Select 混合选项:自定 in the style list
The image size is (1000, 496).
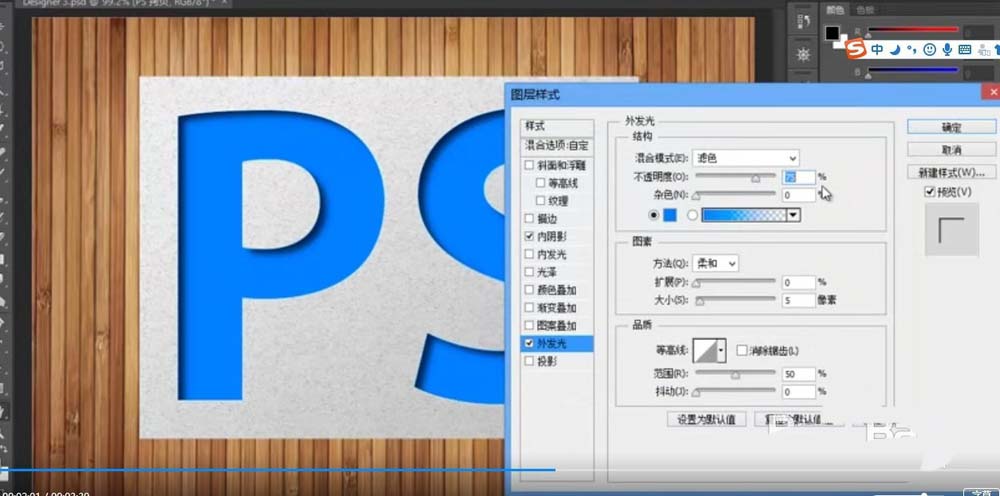point(557,146)
